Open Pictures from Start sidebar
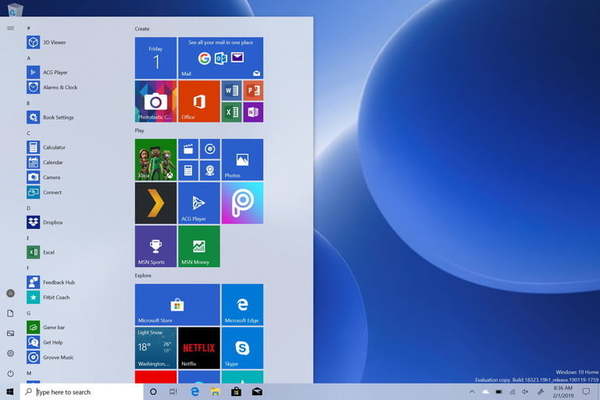 10,333
